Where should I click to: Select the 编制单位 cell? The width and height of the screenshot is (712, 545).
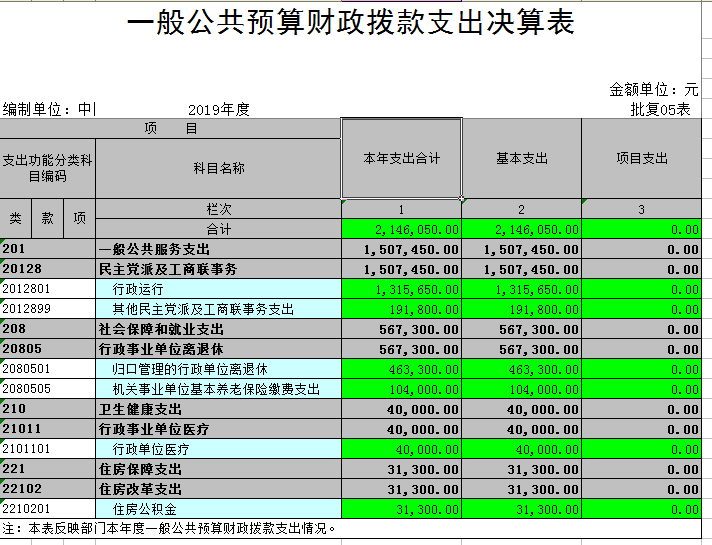48,110
